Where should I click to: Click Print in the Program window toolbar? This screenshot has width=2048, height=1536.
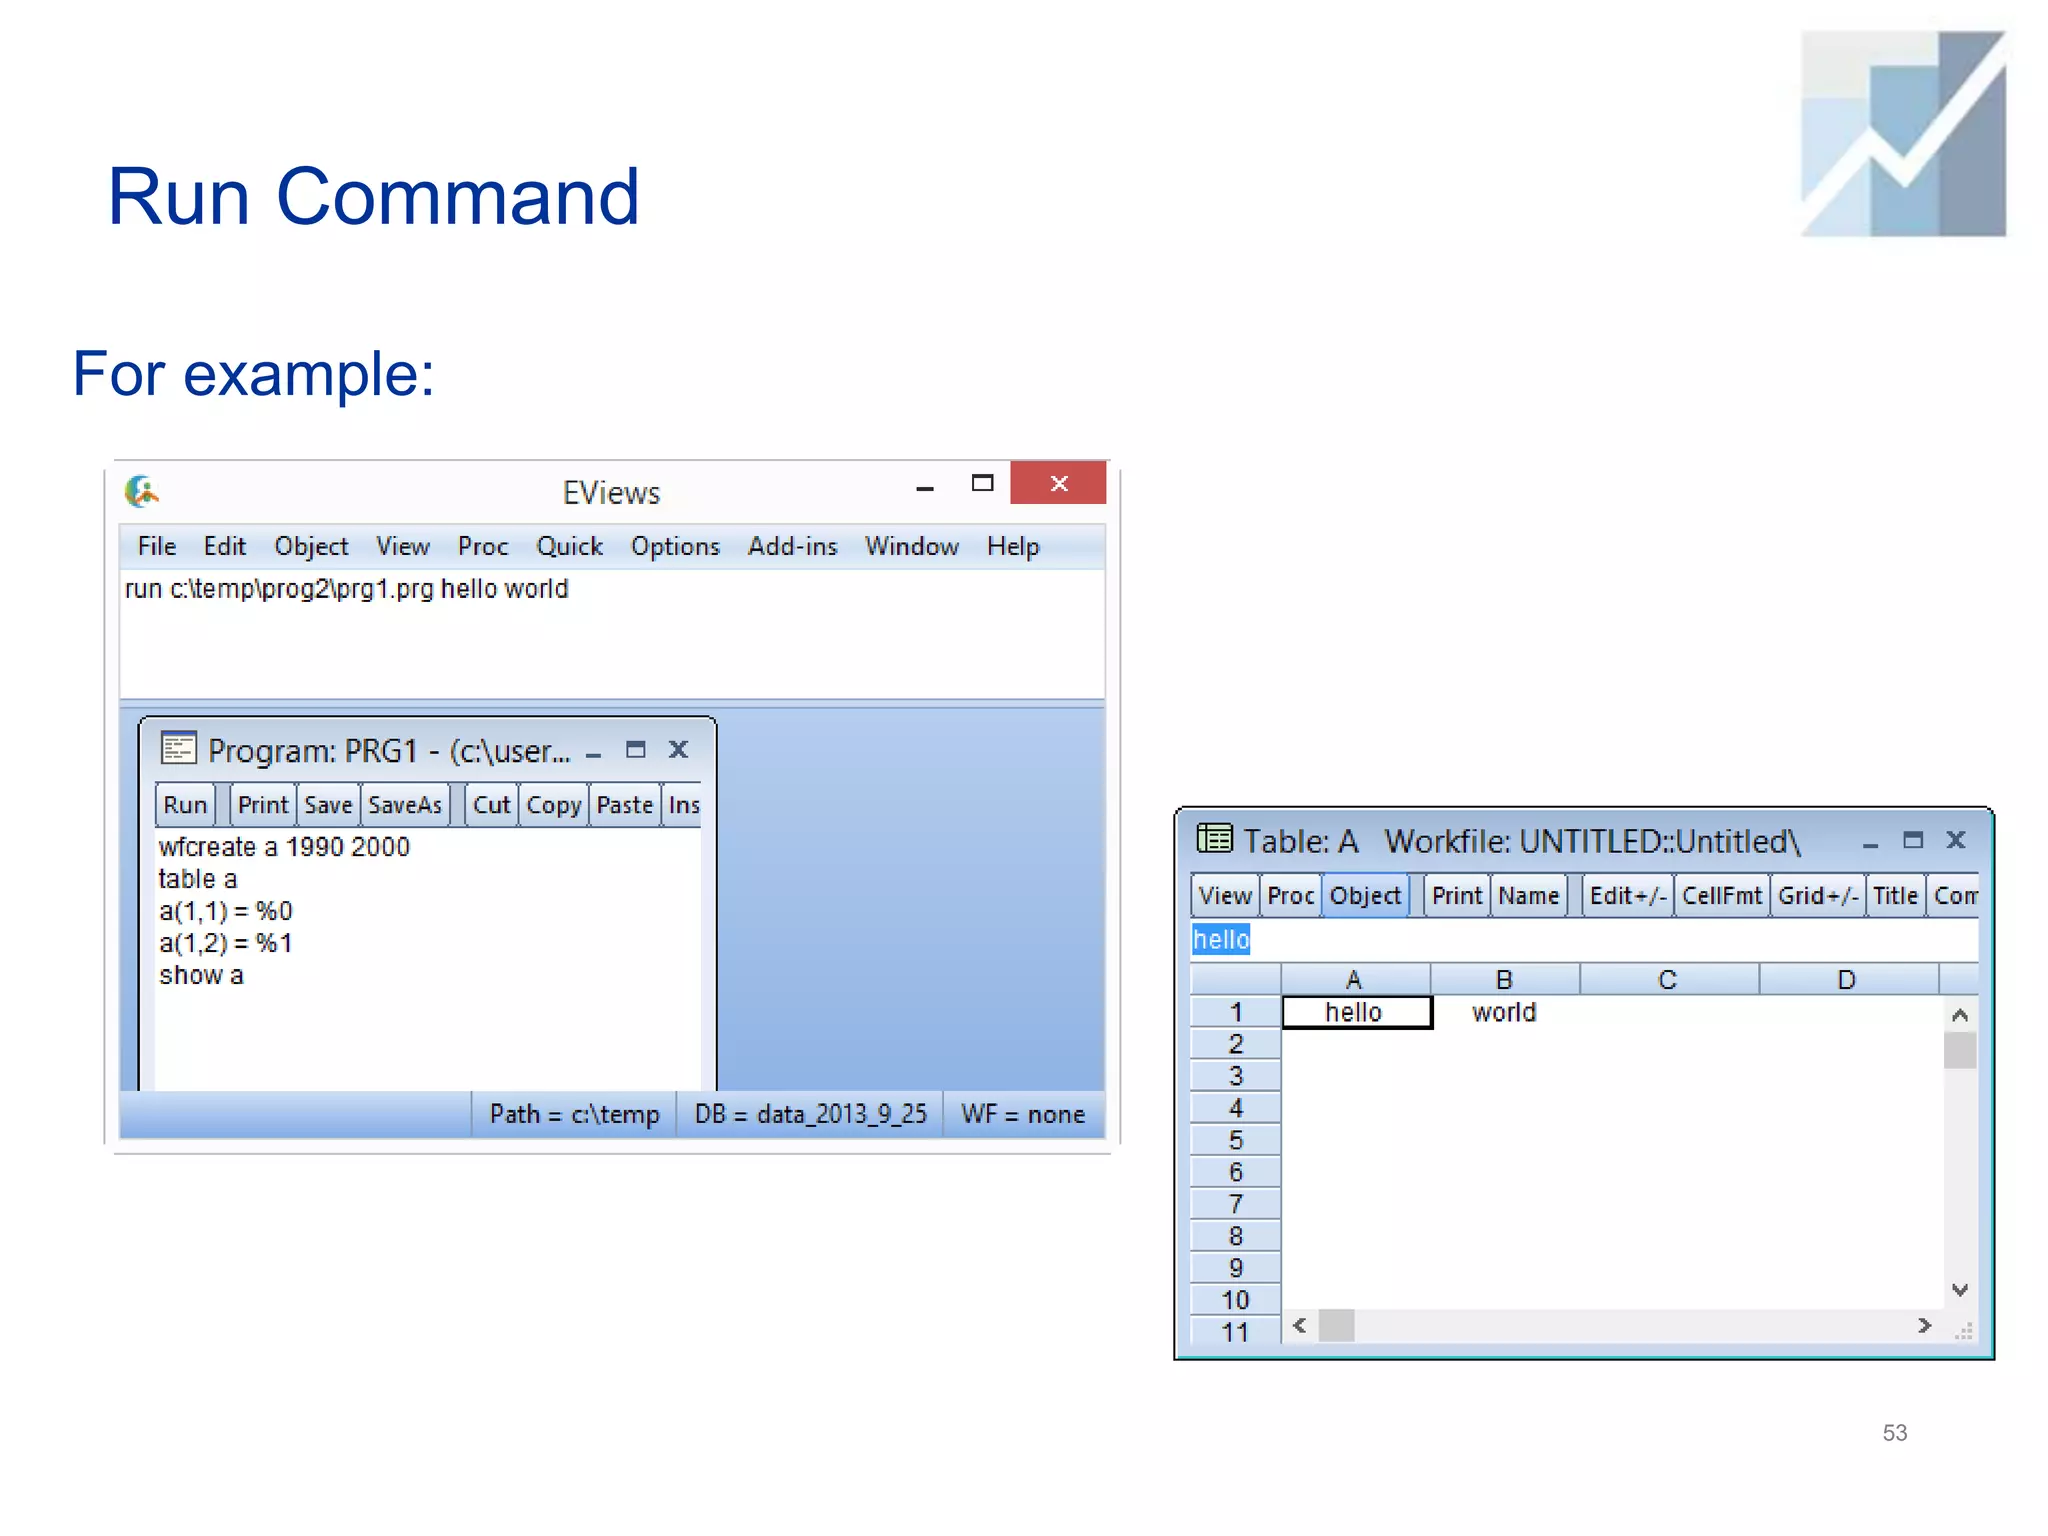pos(263,805)
